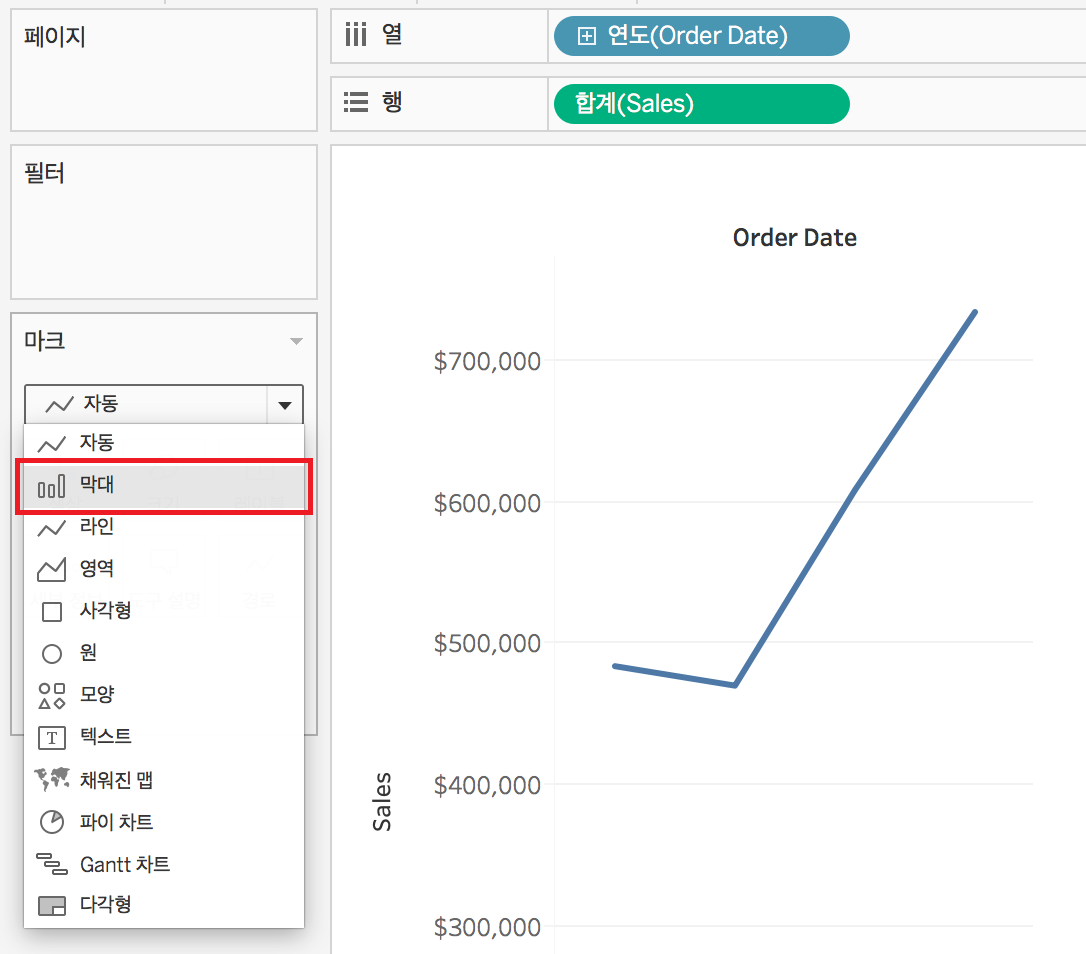This screenshot has height=954, width=1086.
Task: Click the Gantt icon beside Gantt 차트
Action: (x=52, y=864)
